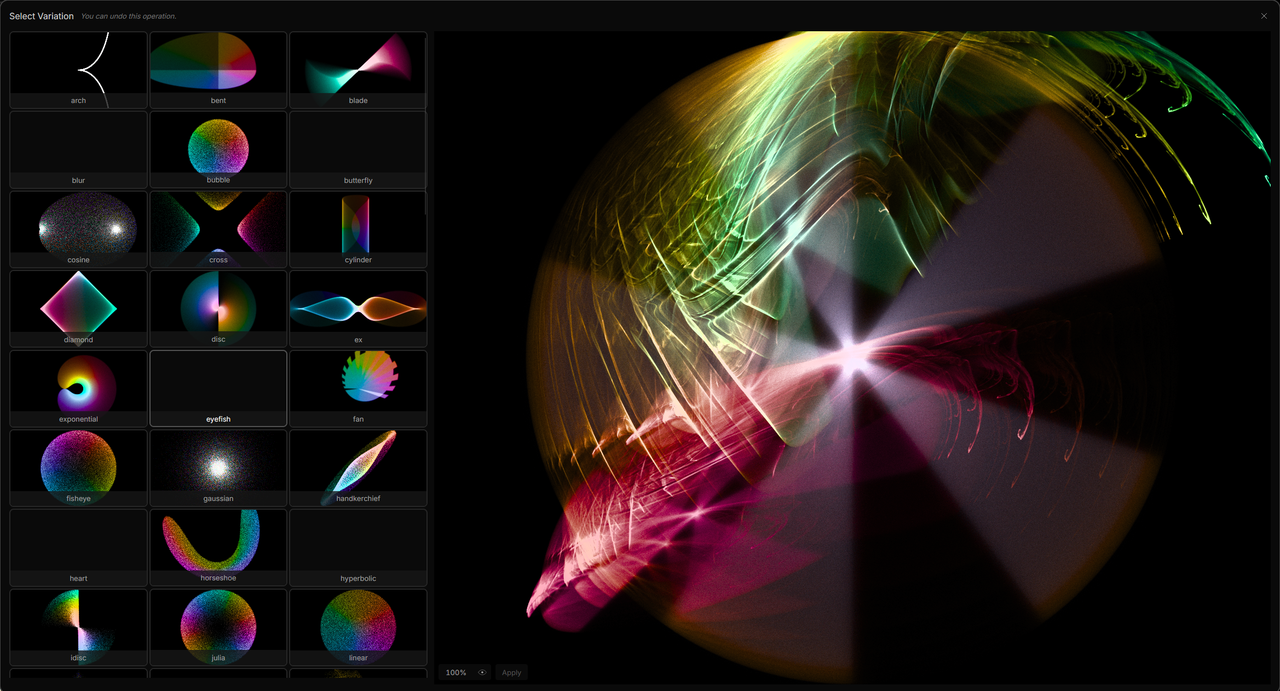The height and width of the screenshot is (691, 1280).
Task: Pick the exponential variation
Action: click(79, 388)
